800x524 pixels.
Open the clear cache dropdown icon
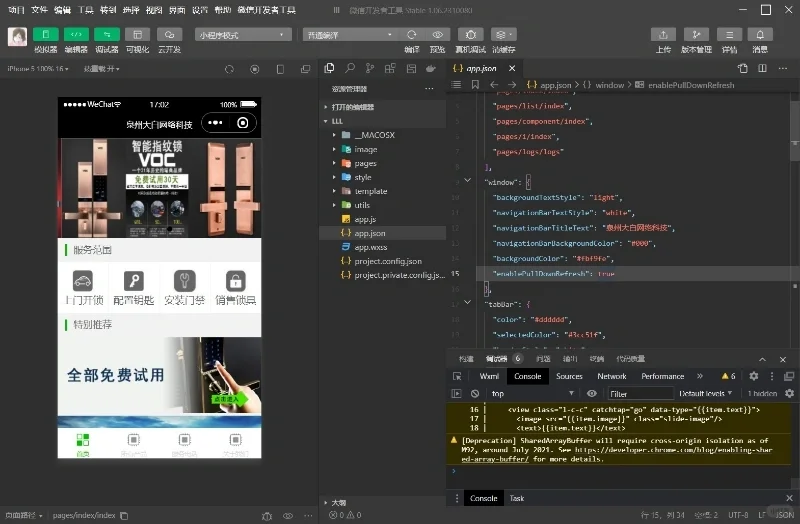point(503,35)
